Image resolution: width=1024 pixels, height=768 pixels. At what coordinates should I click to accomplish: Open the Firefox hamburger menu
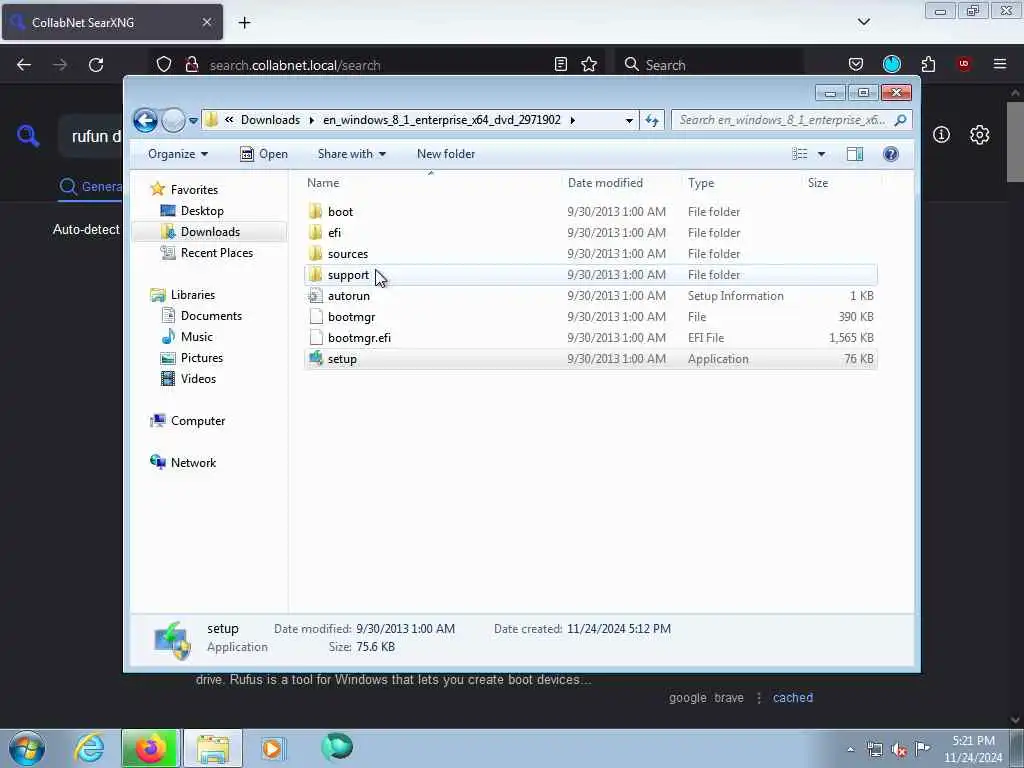coord(1000,64)
